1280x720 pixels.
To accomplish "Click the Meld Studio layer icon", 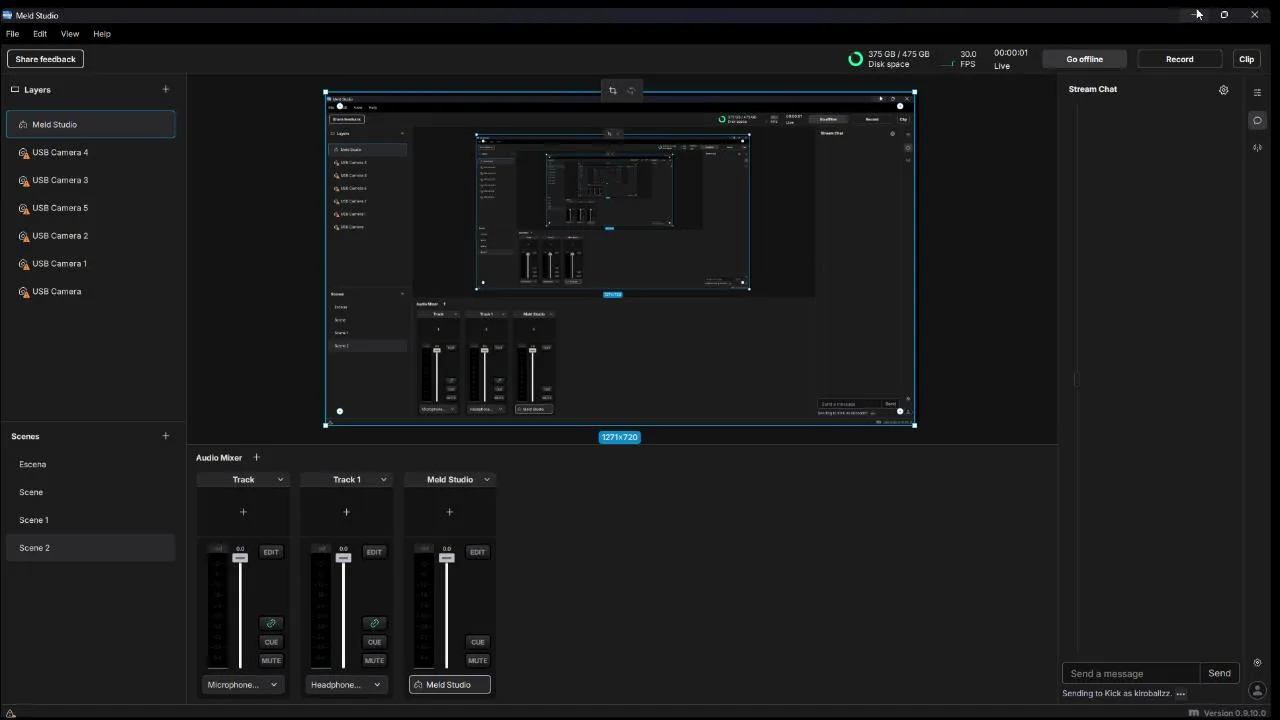I will [23, 125].
